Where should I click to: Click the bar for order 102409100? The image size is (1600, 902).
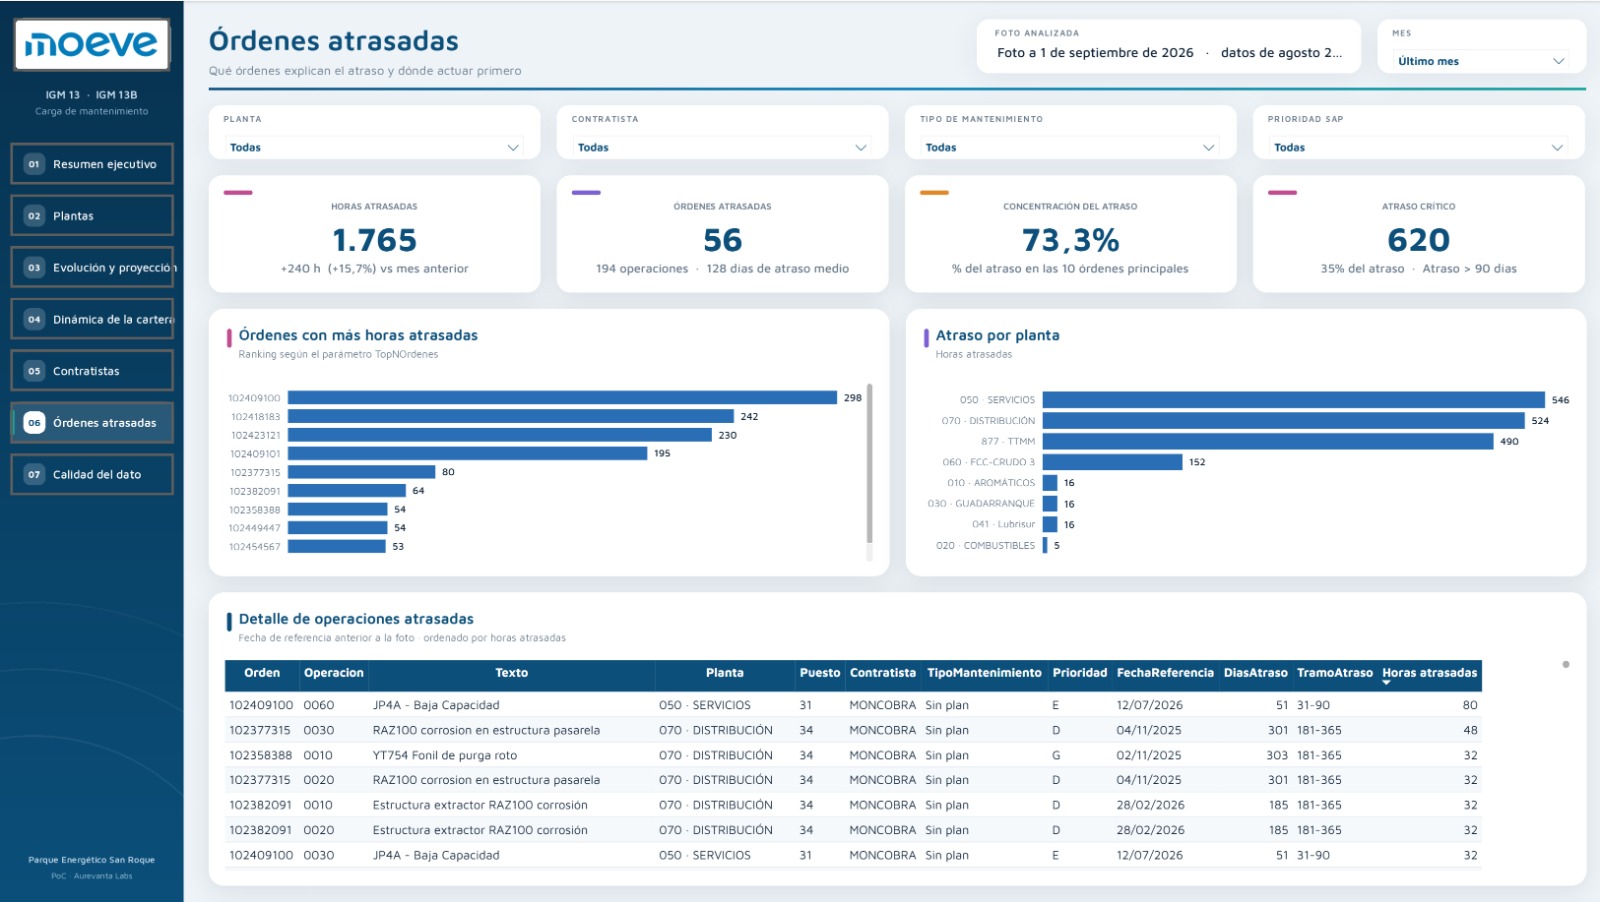pos(562,398)
